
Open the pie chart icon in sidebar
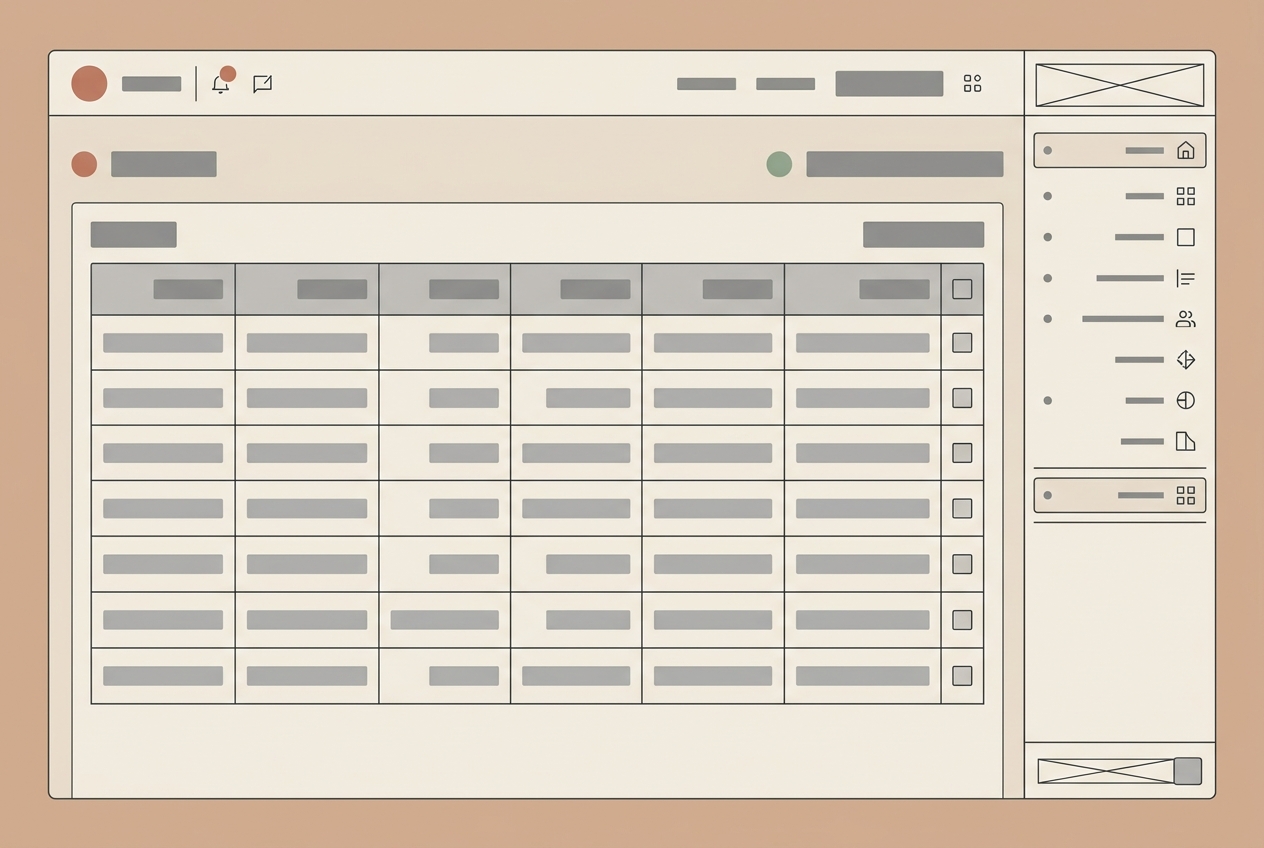pos(1185,400)
